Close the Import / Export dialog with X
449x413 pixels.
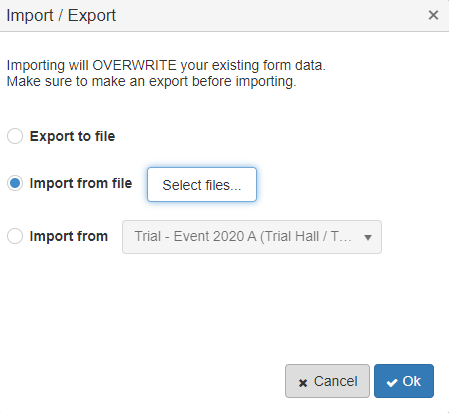point(433,15)
